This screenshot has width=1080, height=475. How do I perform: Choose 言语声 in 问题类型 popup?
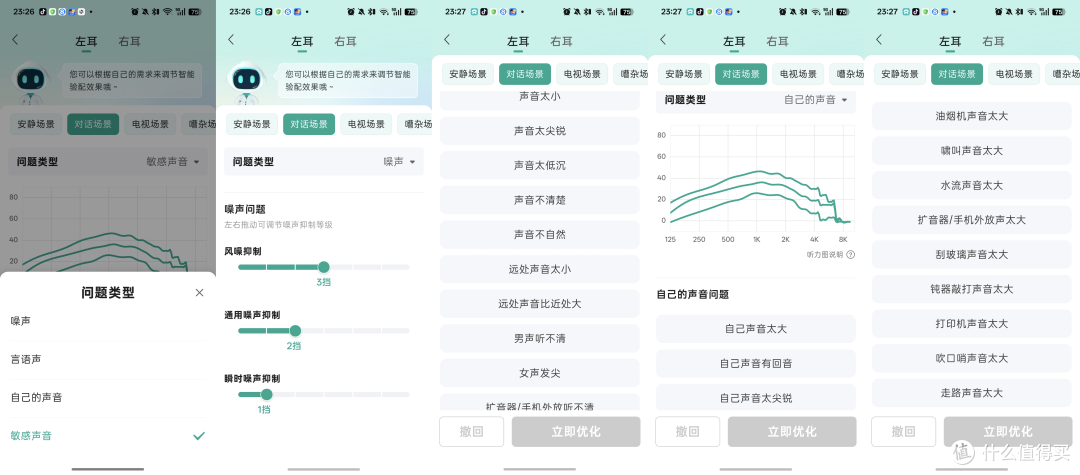tap(108, 359)
